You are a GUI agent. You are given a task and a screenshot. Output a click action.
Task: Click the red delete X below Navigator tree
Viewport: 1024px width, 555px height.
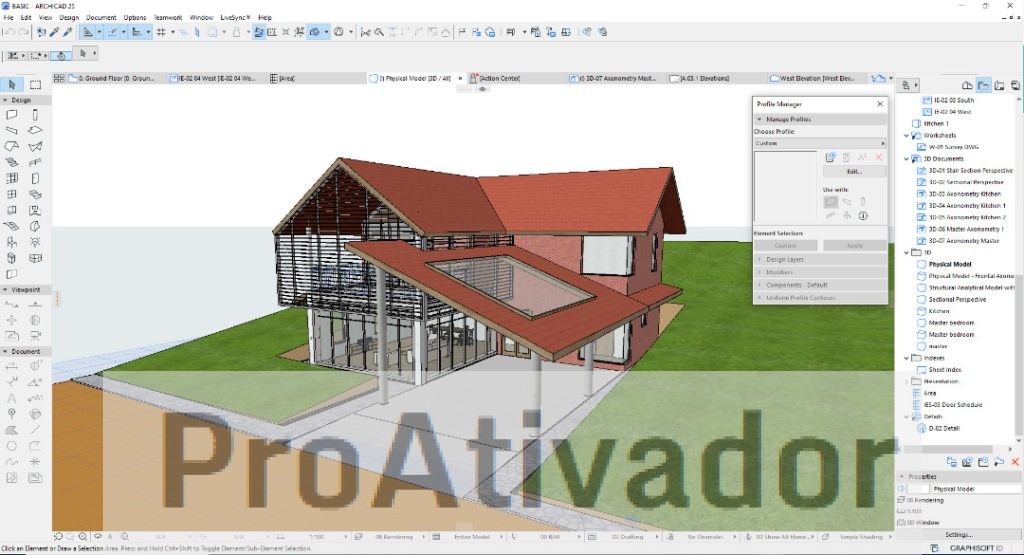point(1015,462)
